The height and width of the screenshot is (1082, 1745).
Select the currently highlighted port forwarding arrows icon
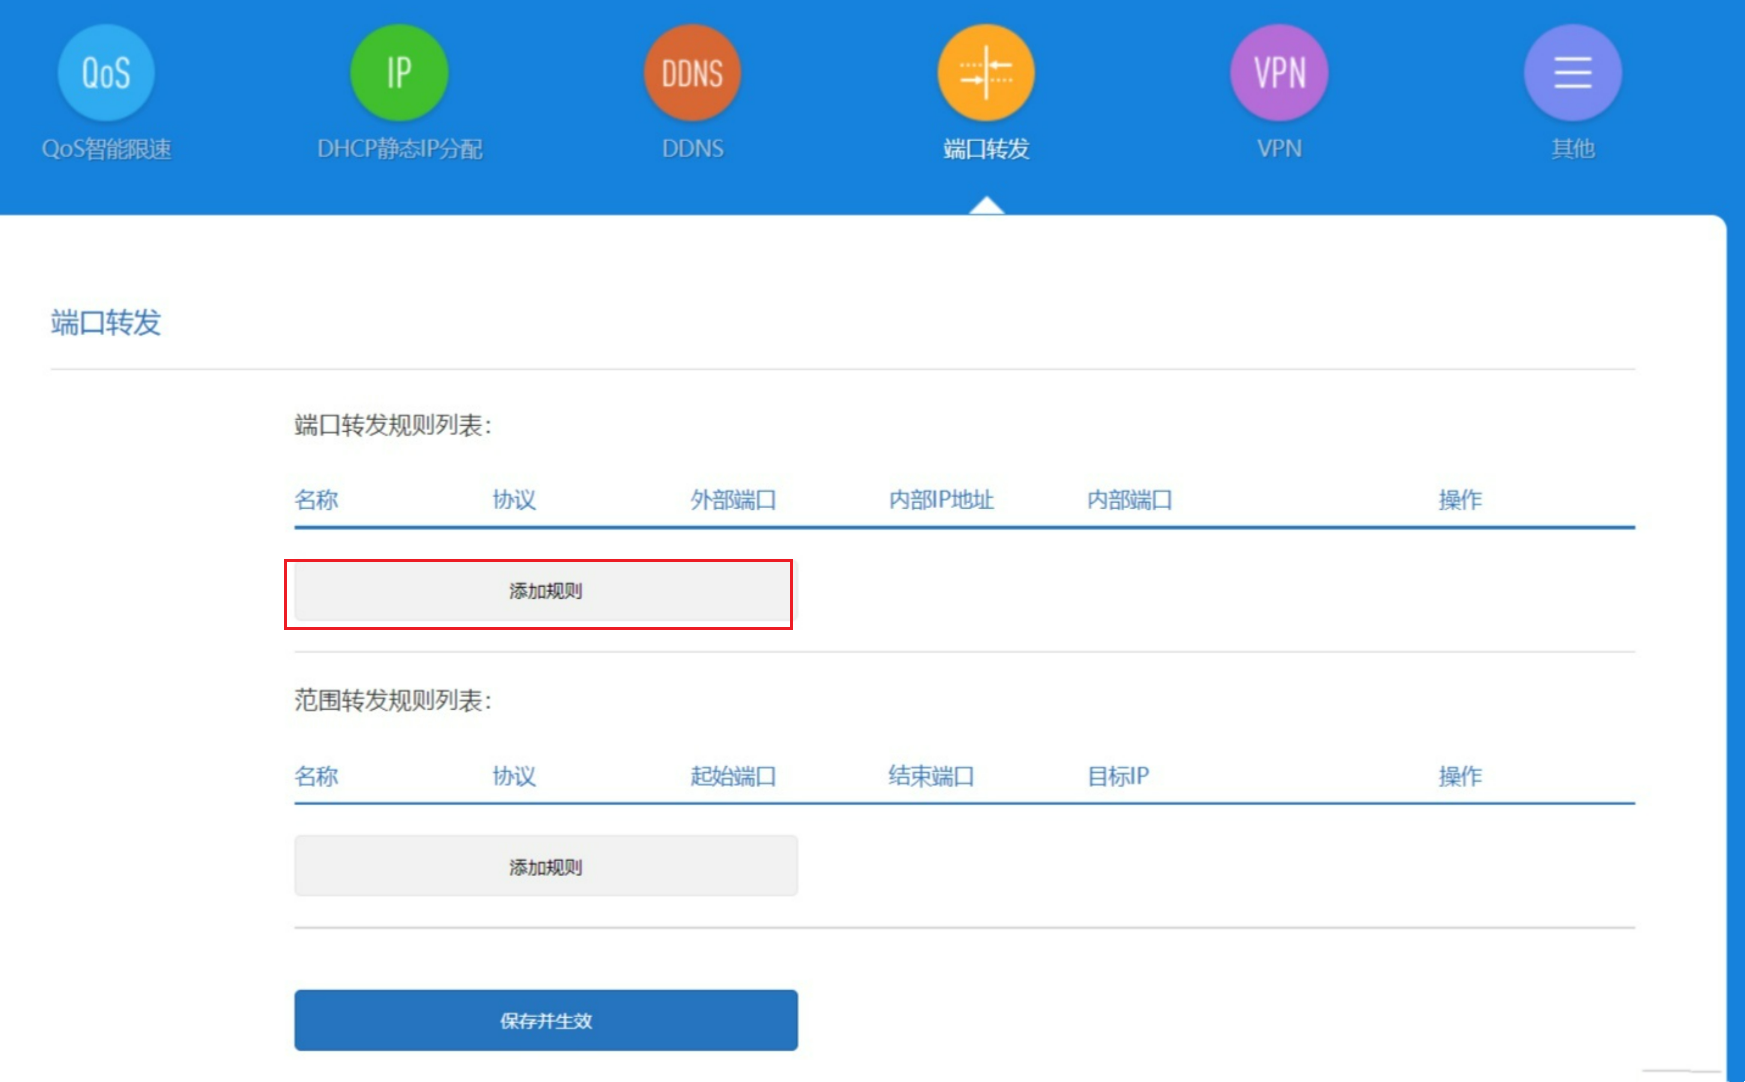click(986, 71)
